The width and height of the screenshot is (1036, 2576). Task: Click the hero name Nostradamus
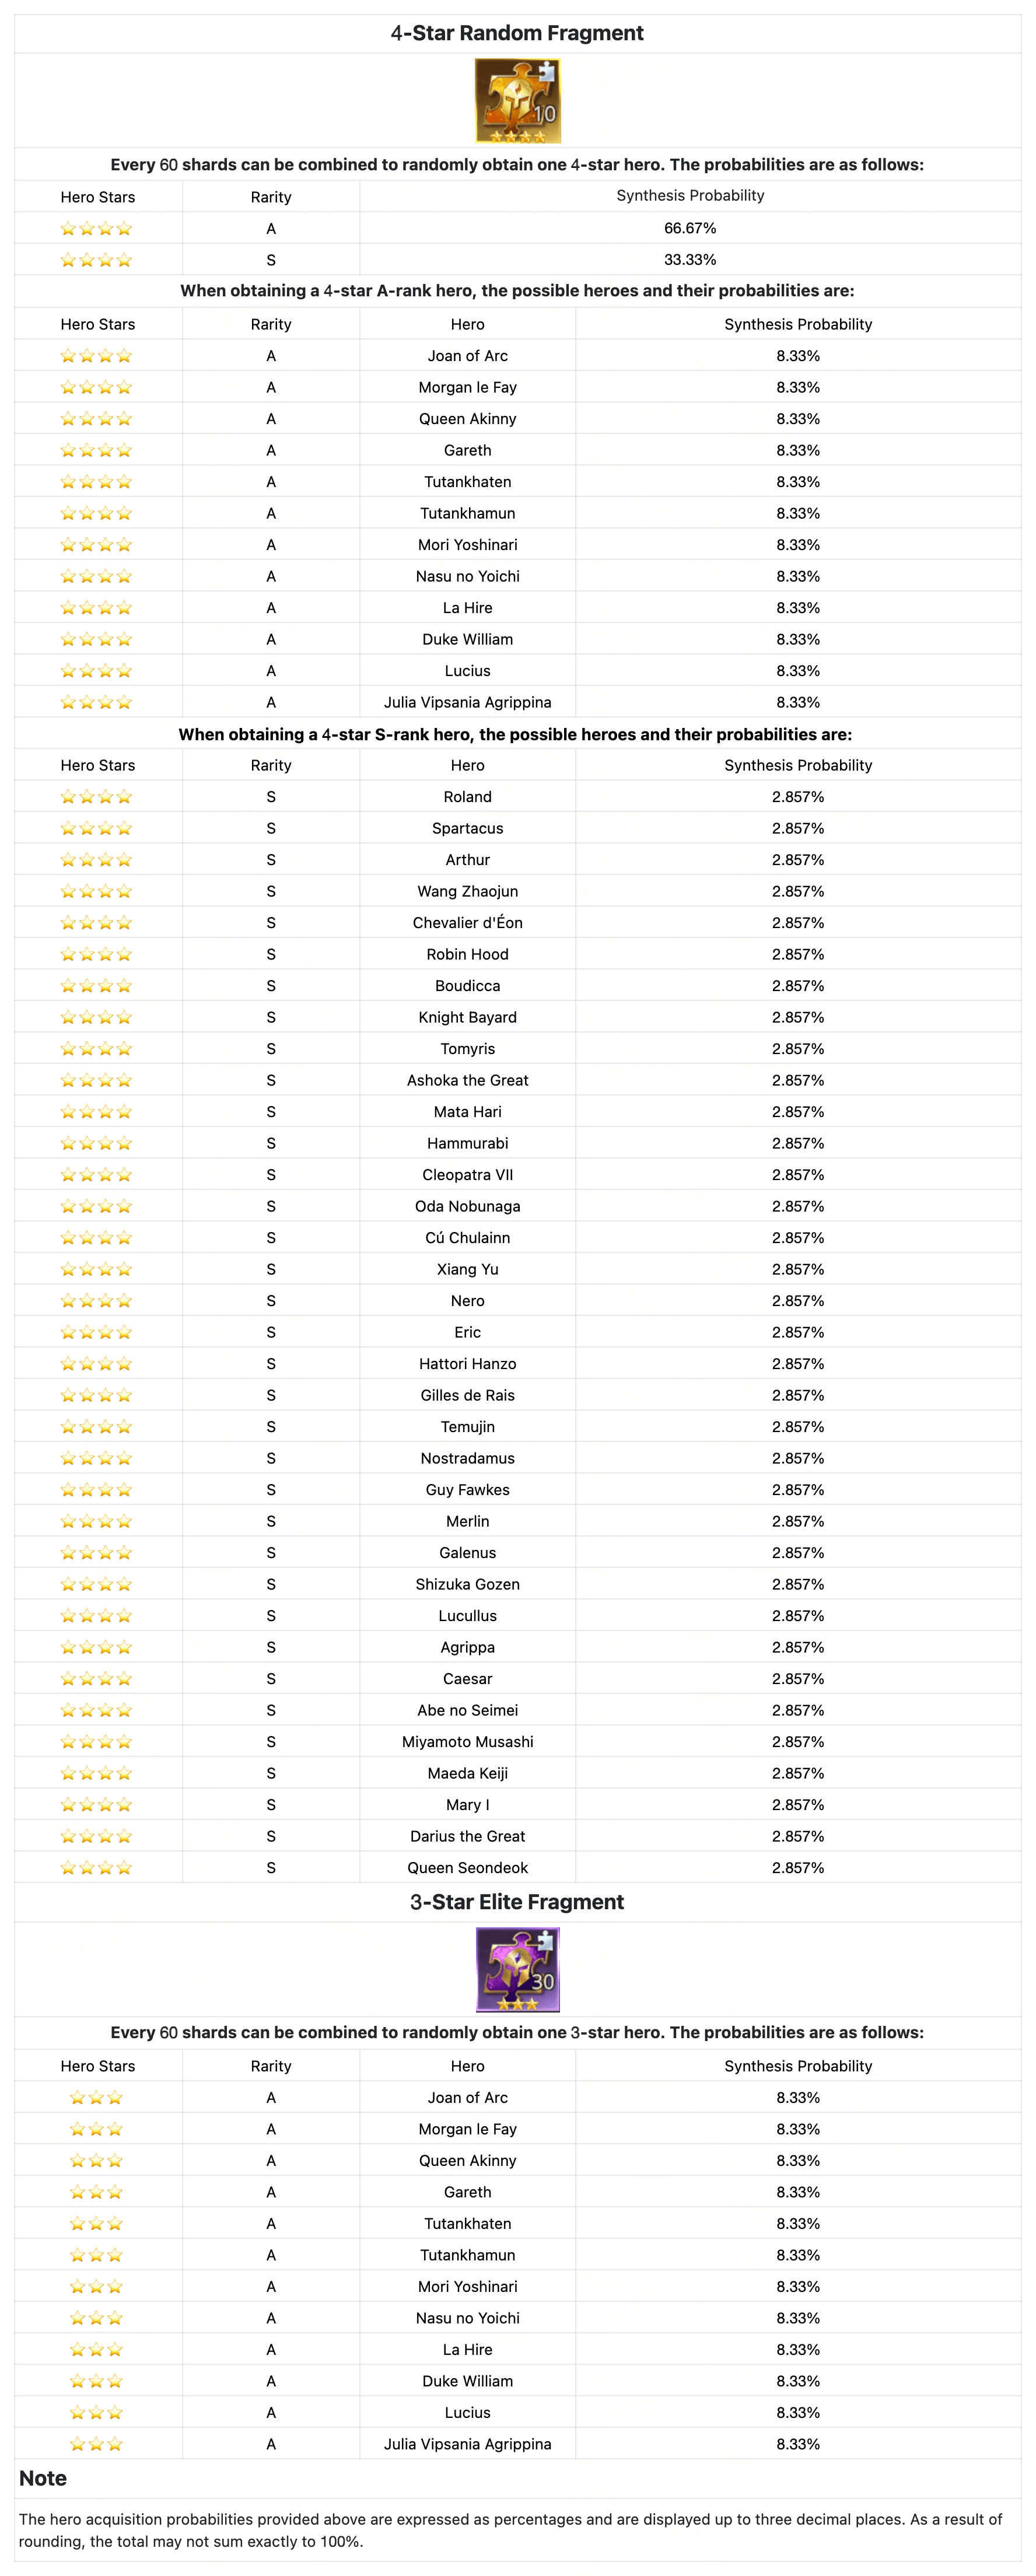[x=467, y=1458]
